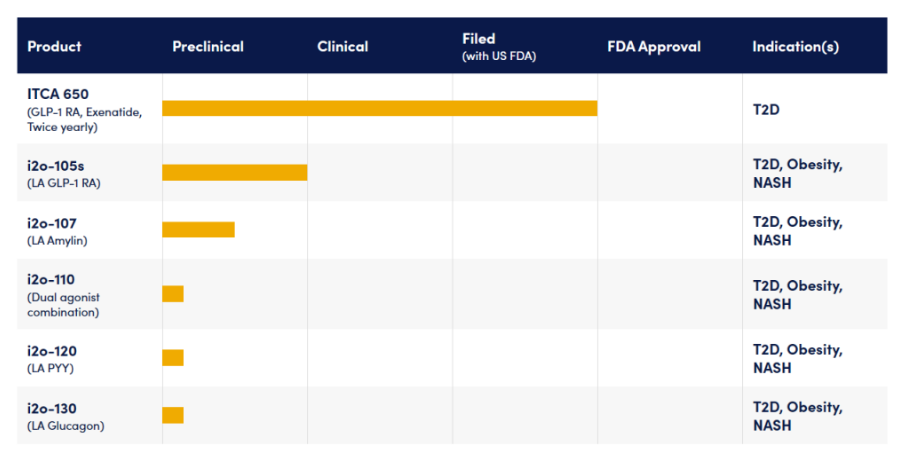The height and width of the screenshot is (473, 903).
Task: Click the ITCA 650 progress bar
Action: click(379, 108)
